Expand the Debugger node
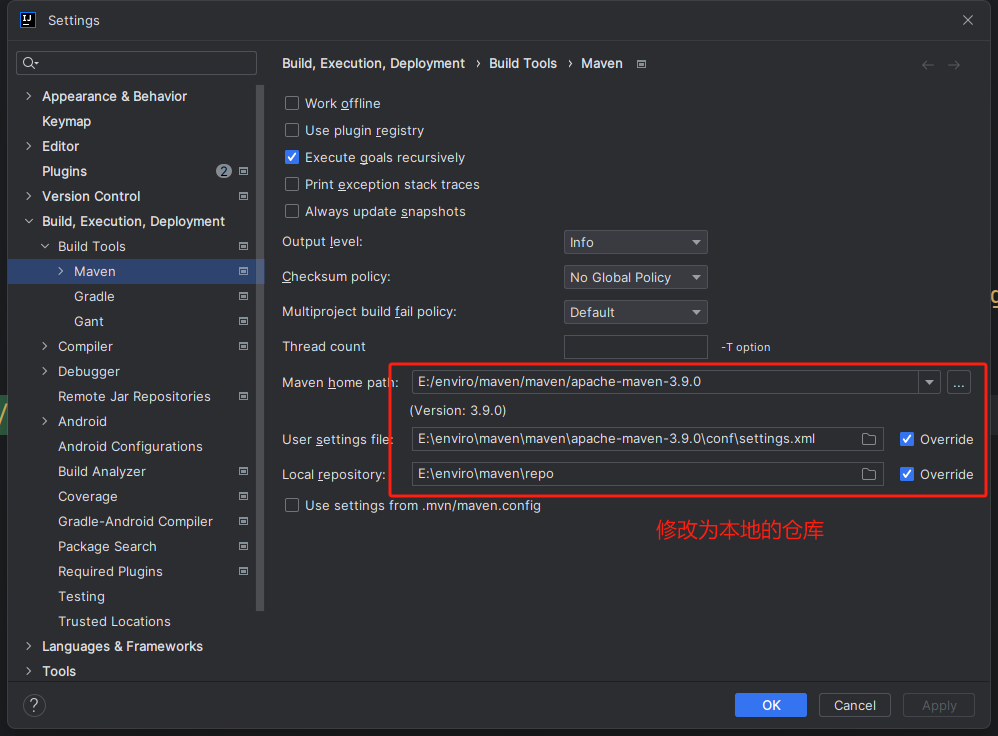 click(x=45, y=371)
